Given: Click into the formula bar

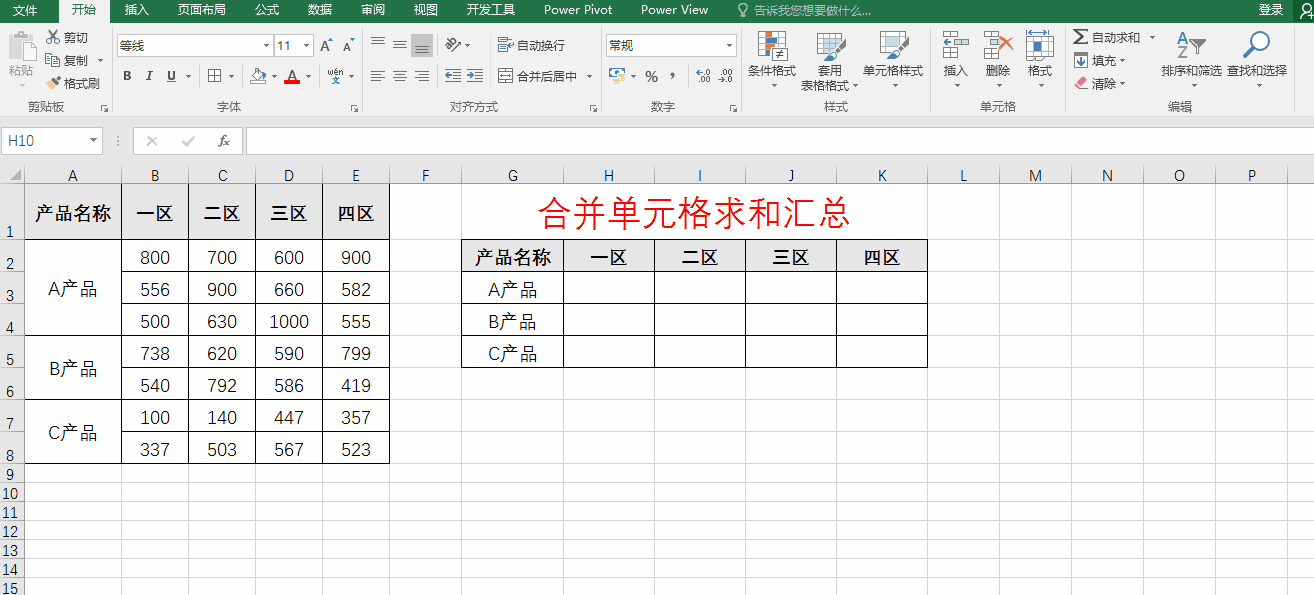Looking at the screenshot, I should pos(779,141).
